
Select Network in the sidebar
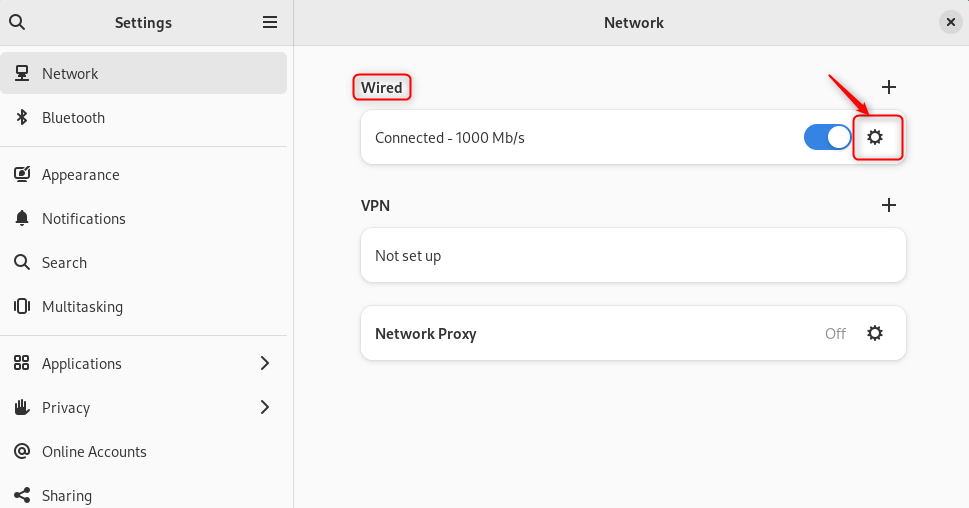(143, 73)
